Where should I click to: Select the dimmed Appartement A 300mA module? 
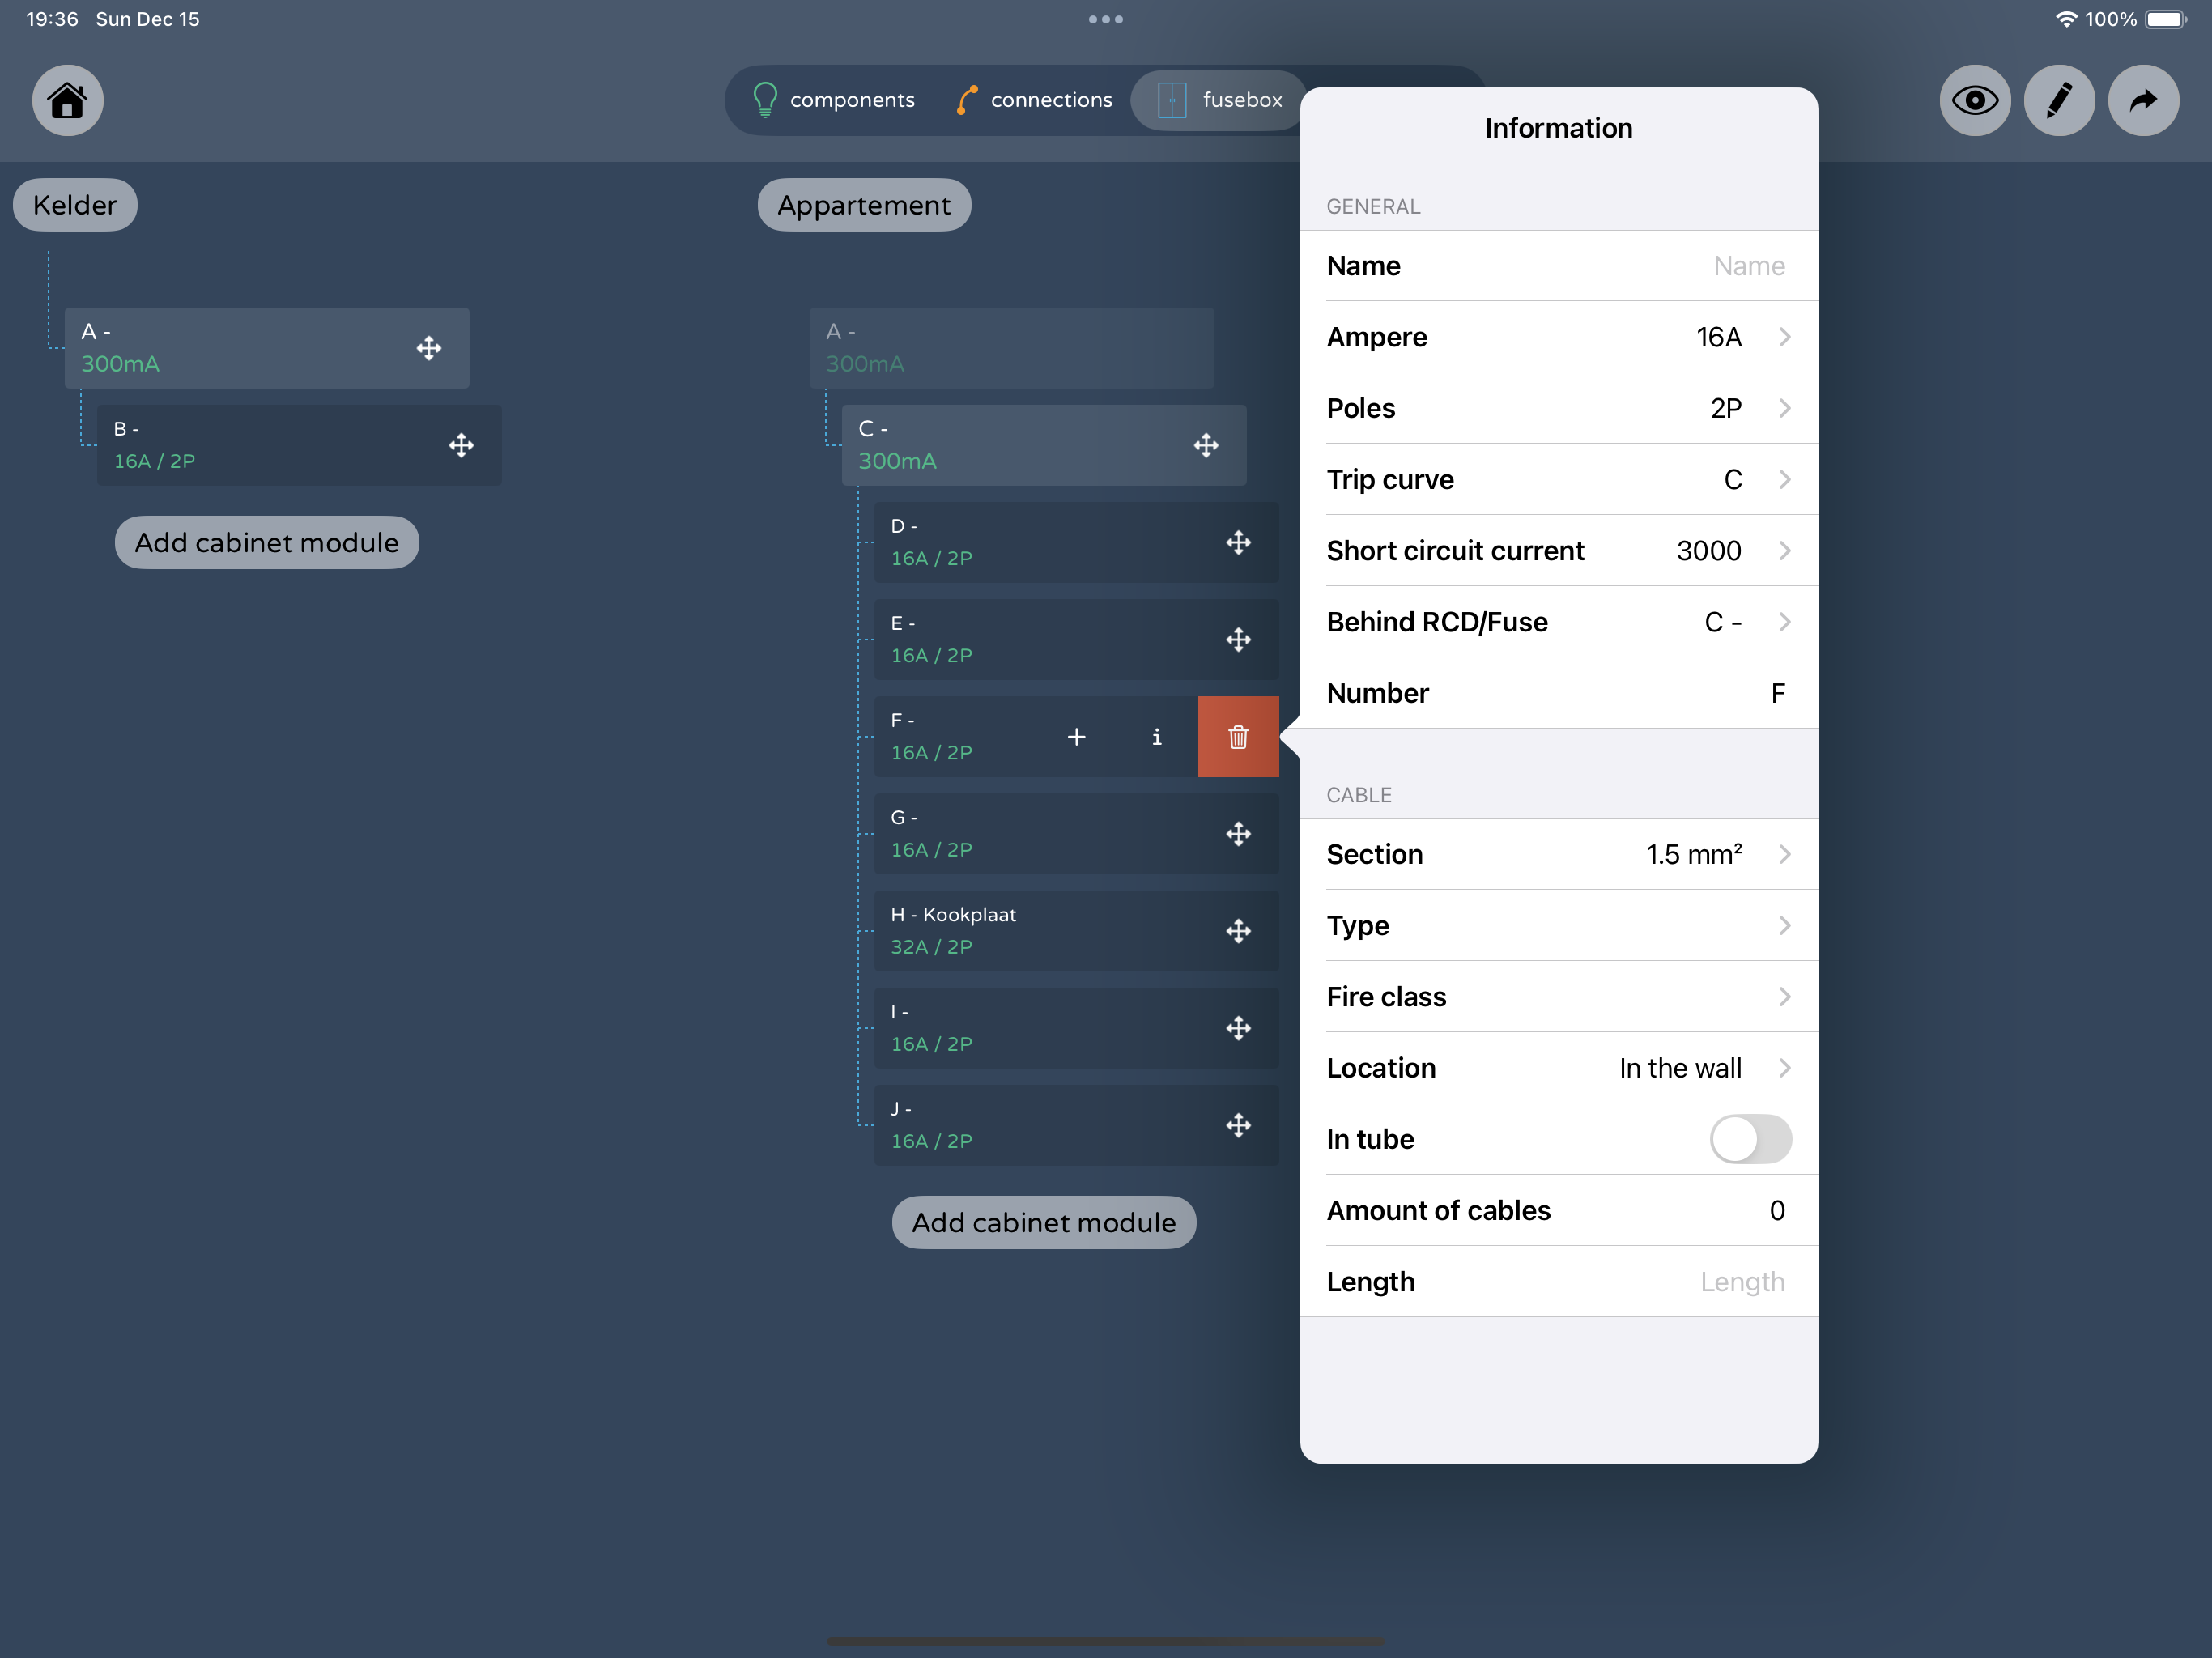point(1012,348)
